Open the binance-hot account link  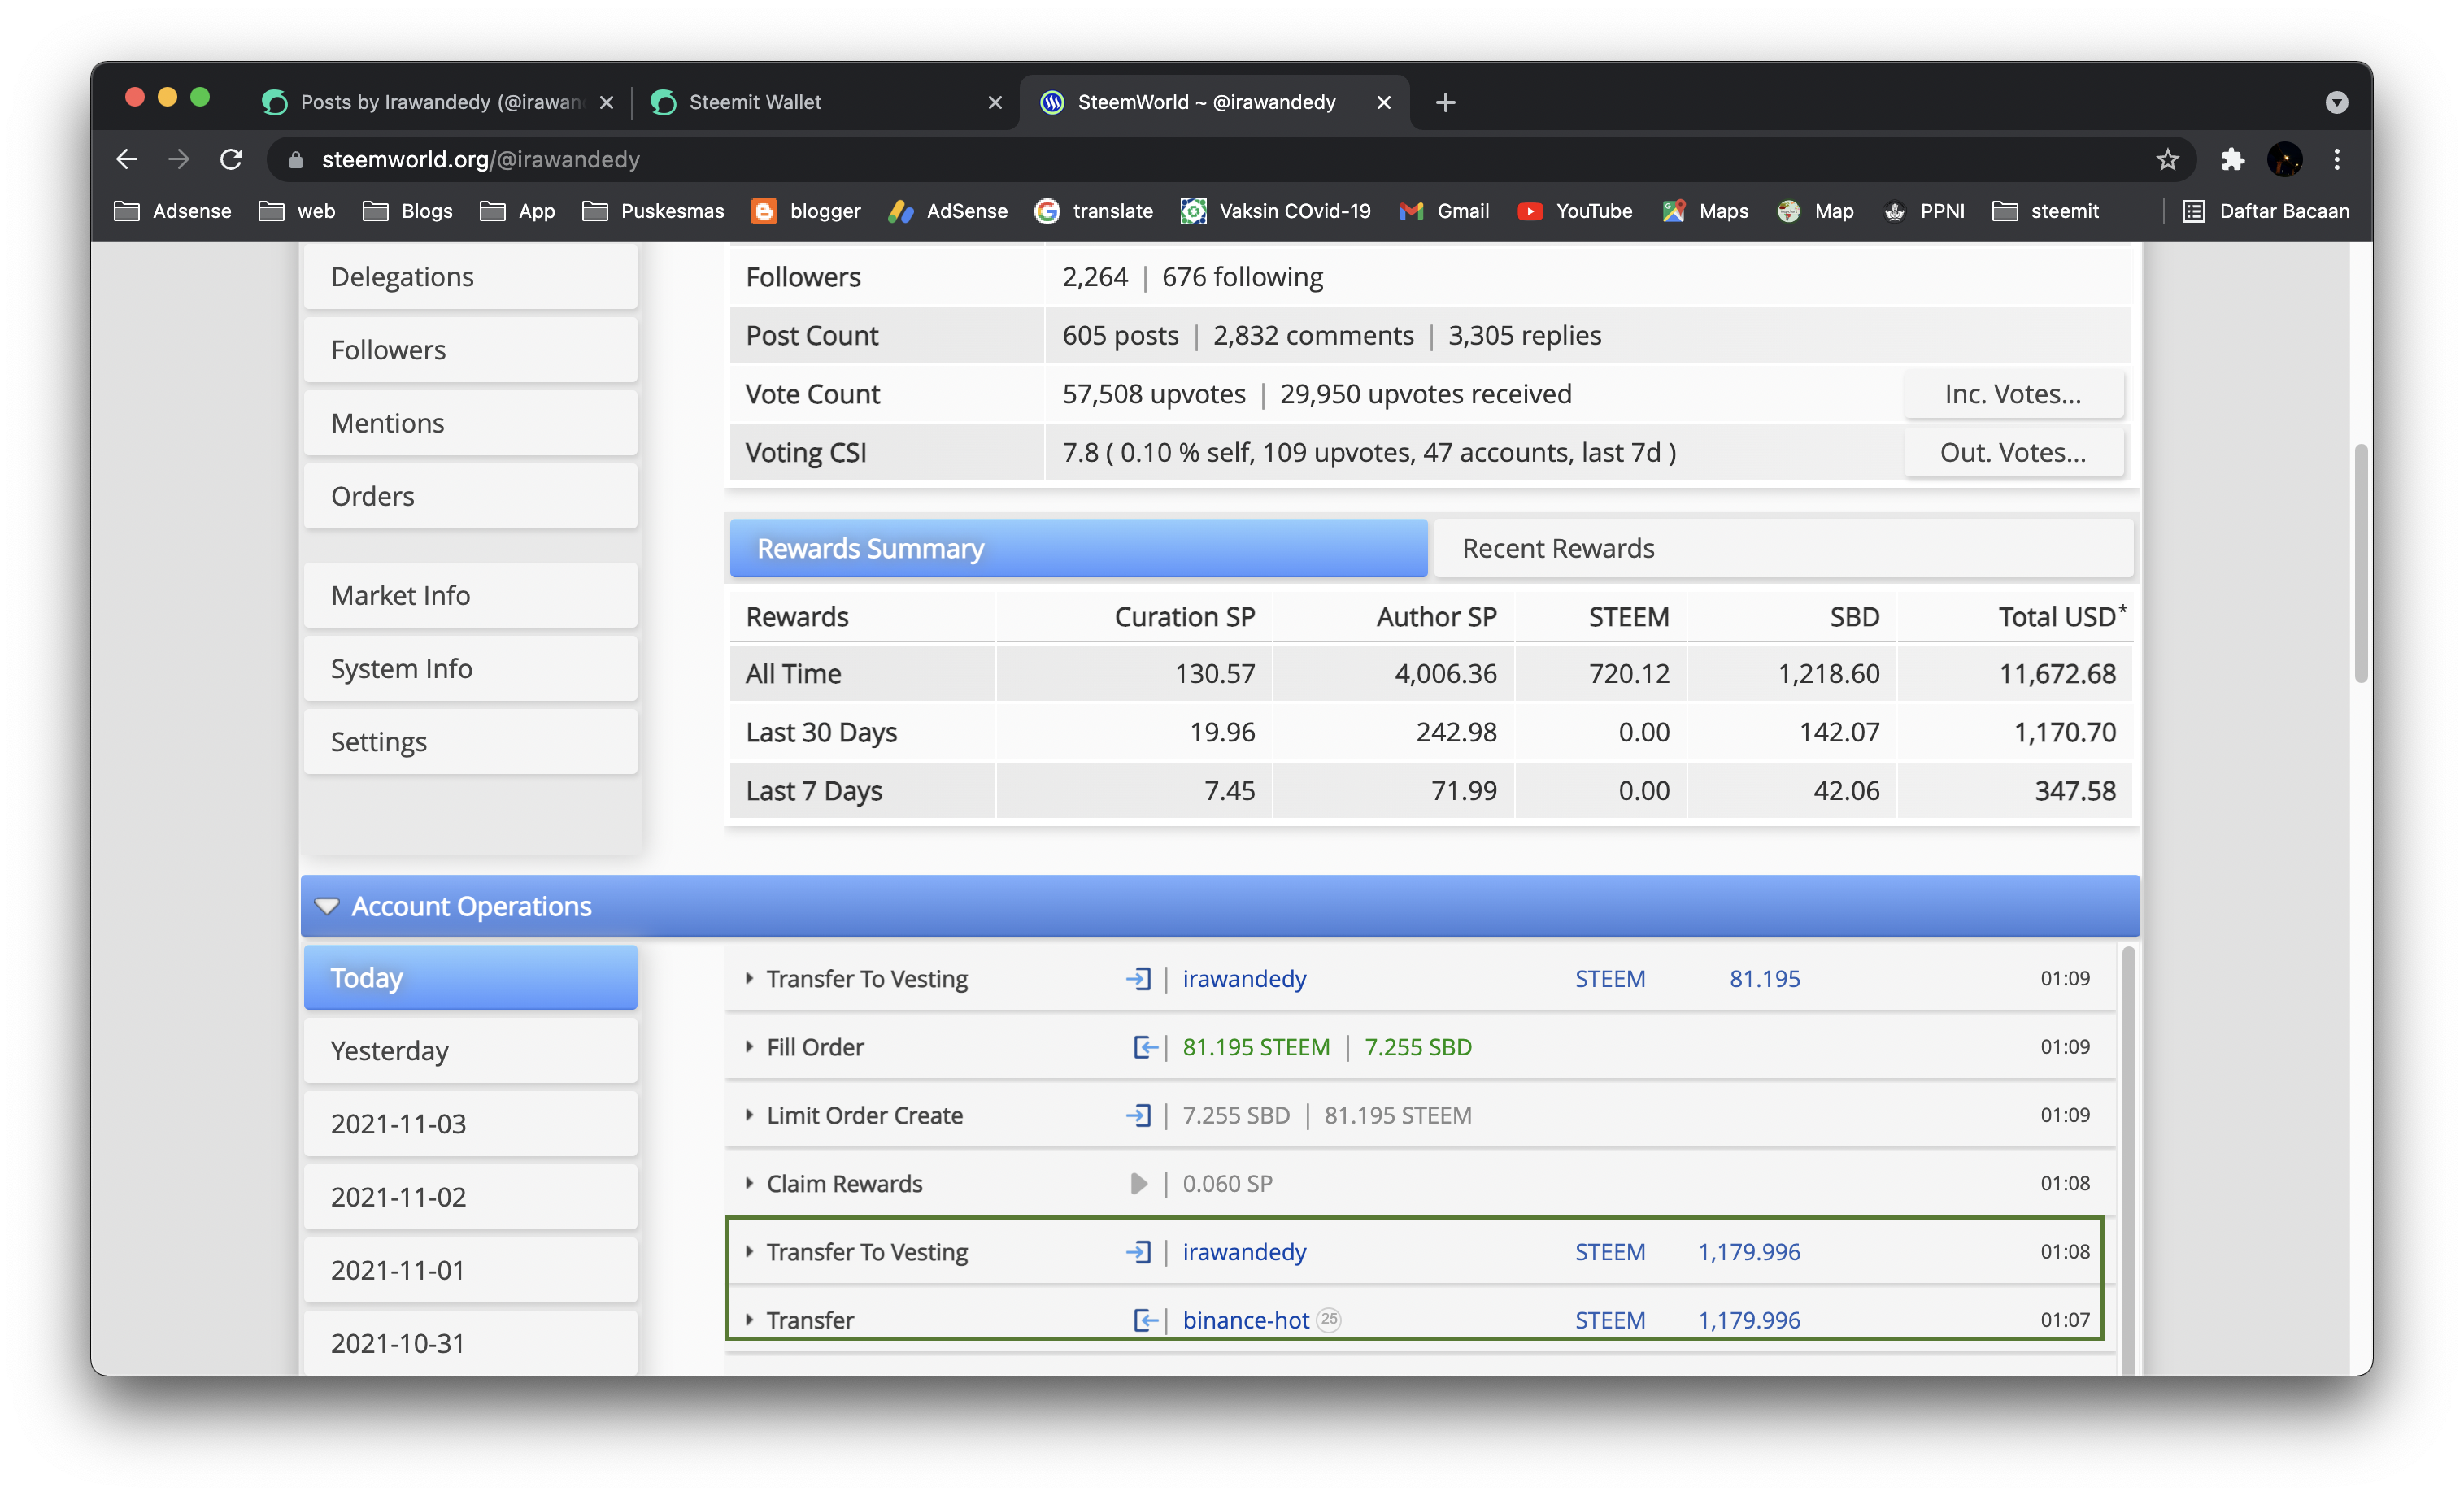[x=1245, y=1320]
